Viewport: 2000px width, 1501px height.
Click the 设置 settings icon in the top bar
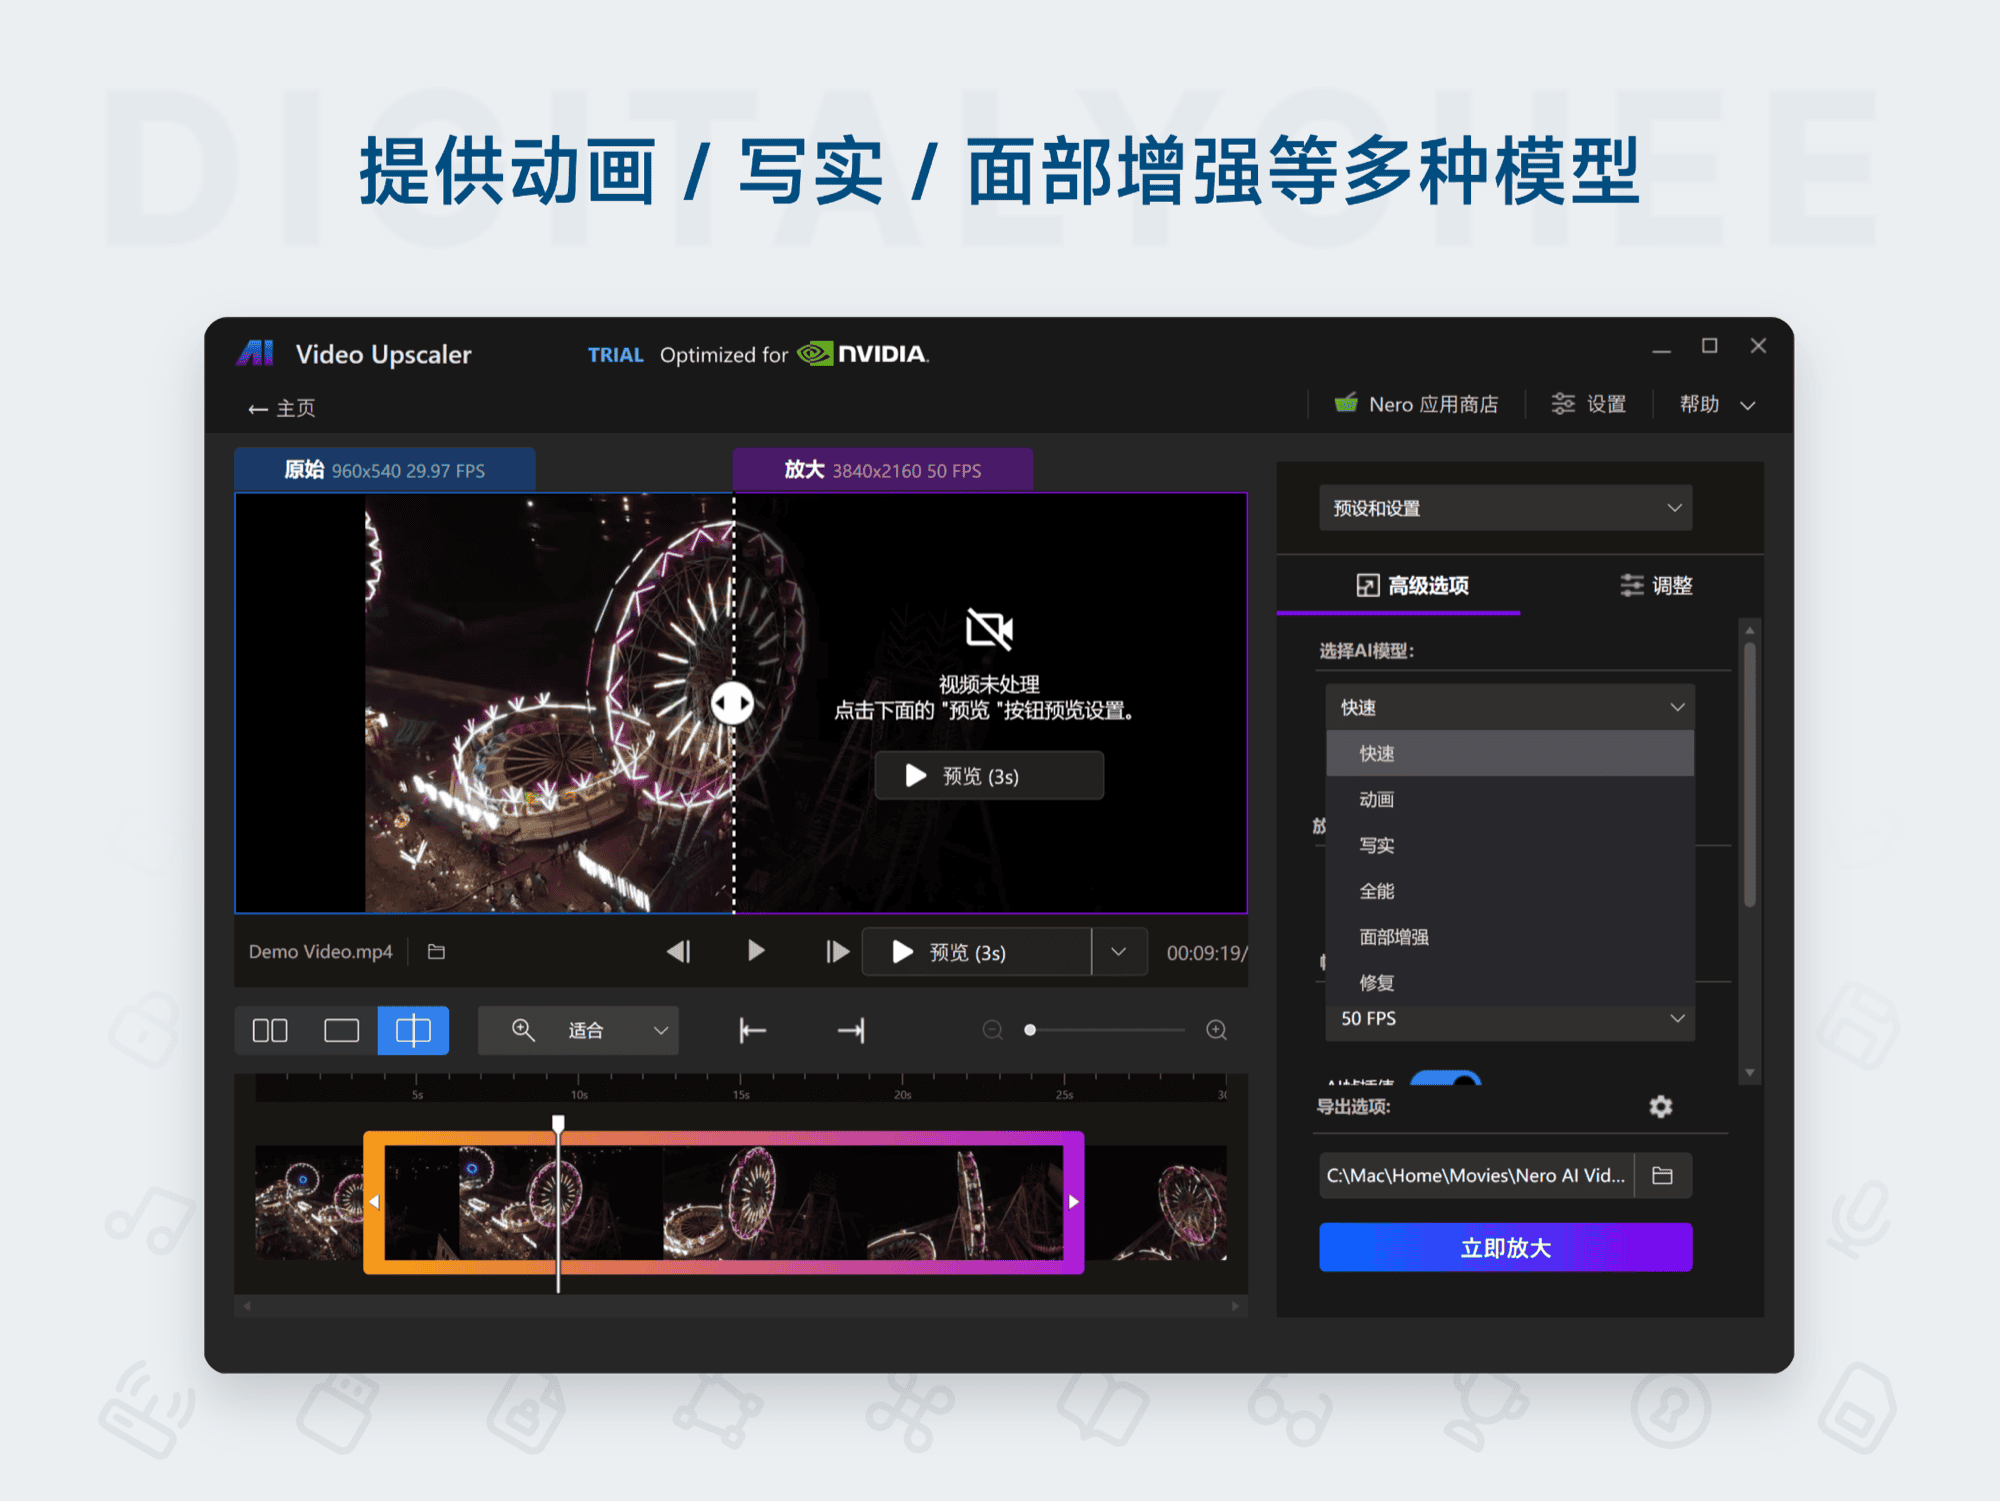coord(1563,404)
